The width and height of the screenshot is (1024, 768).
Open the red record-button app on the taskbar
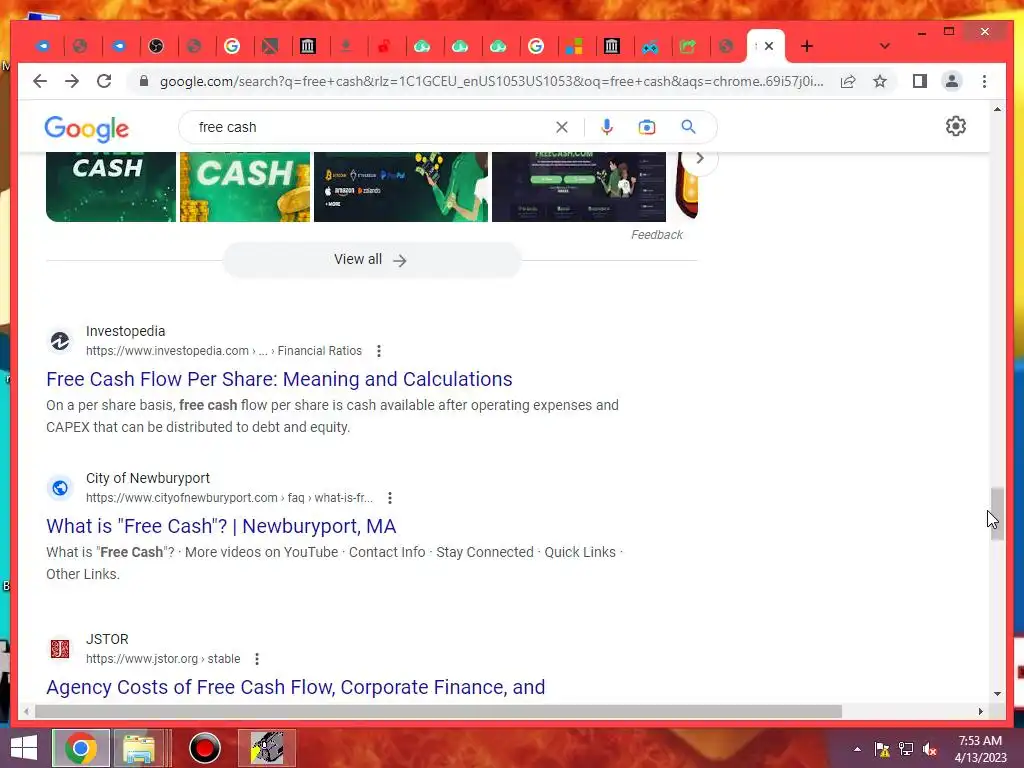[204, 748]
